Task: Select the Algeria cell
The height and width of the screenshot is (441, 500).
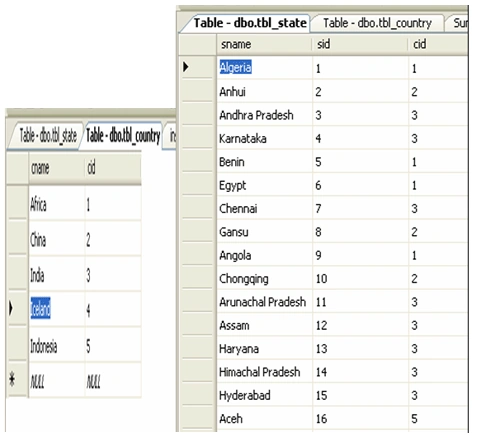Action: 264,68
